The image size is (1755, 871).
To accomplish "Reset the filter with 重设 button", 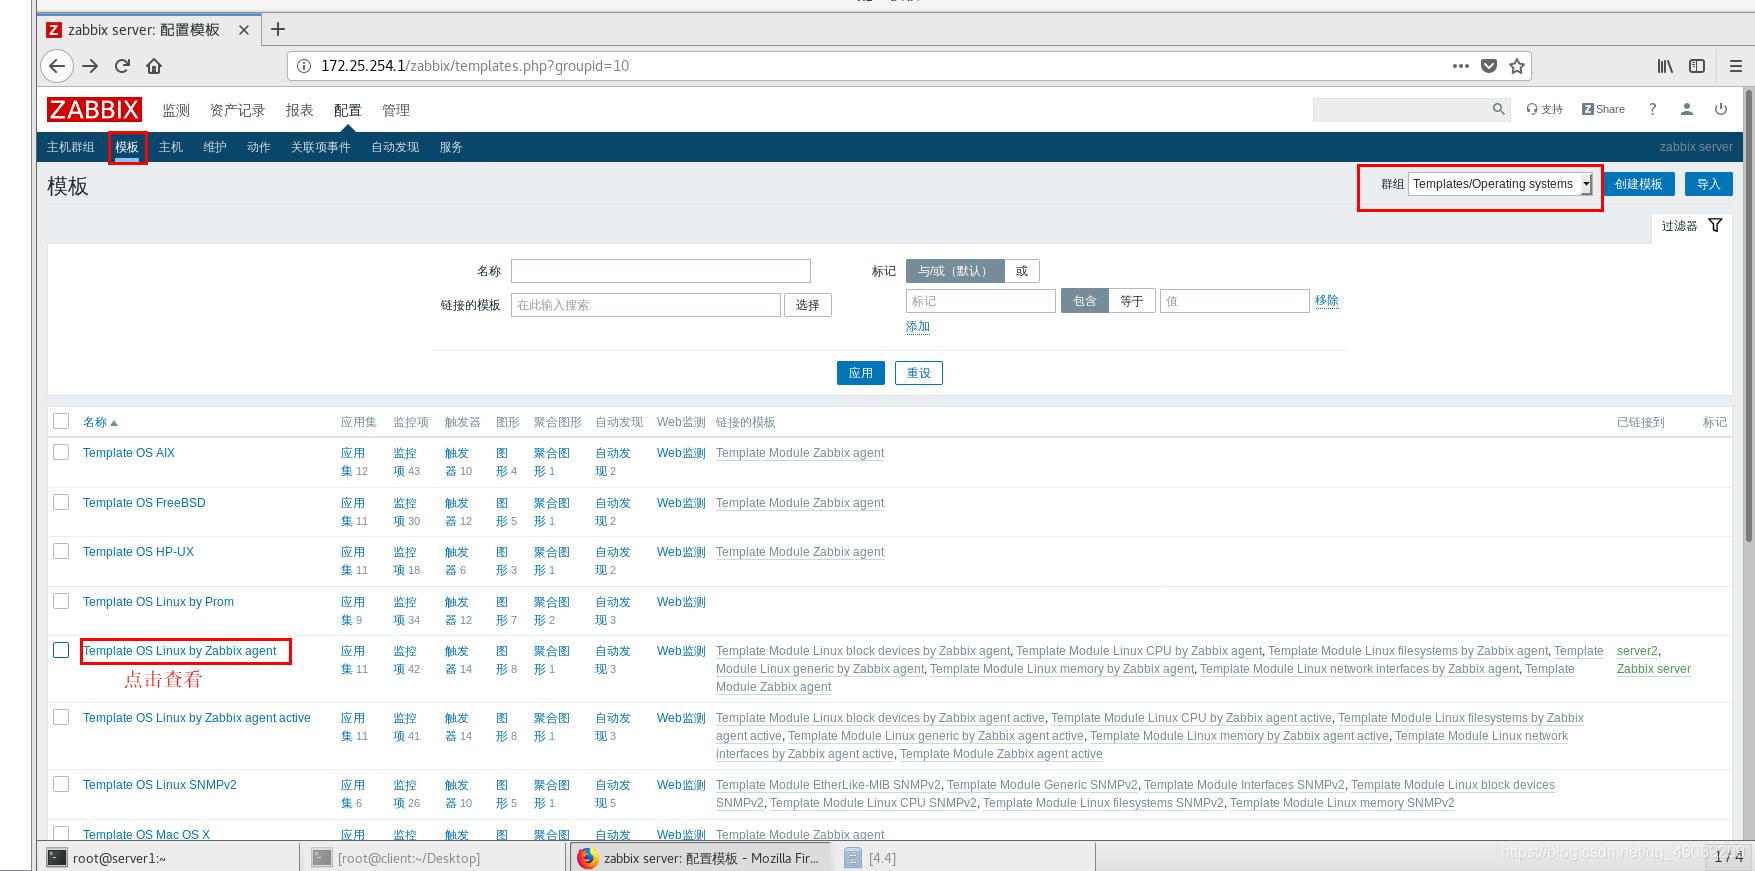I will [x=919, y=373].
